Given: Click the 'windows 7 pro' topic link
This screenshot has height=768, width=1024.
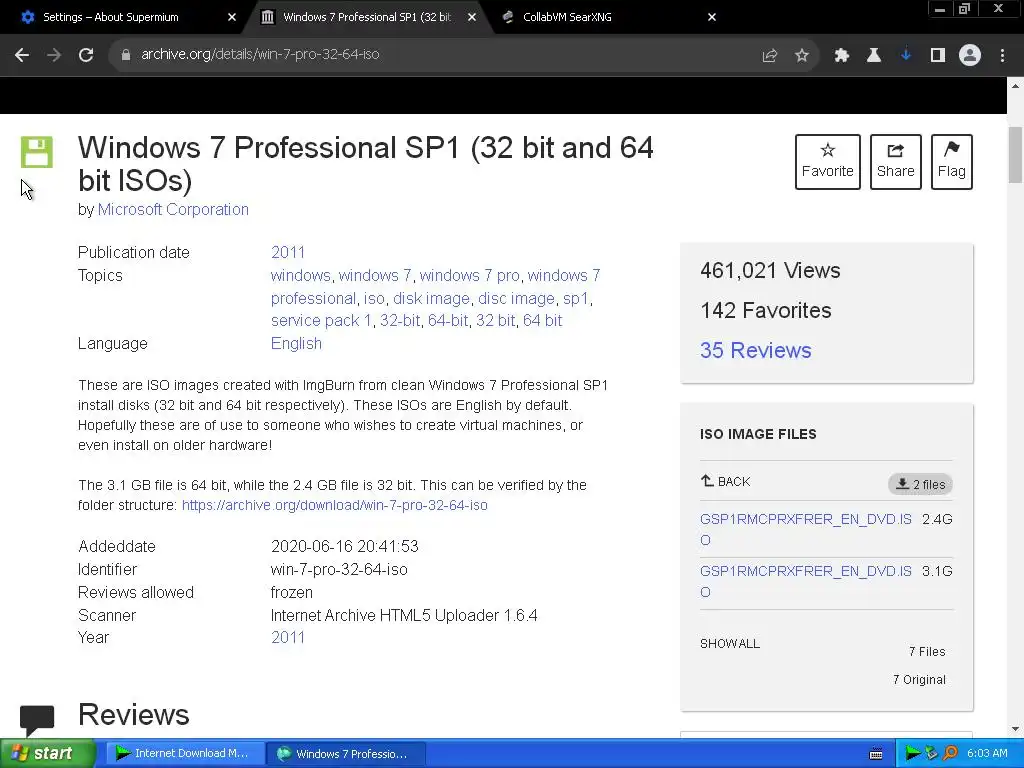Looking at the screenshot, I should click(x=470, y=276).
